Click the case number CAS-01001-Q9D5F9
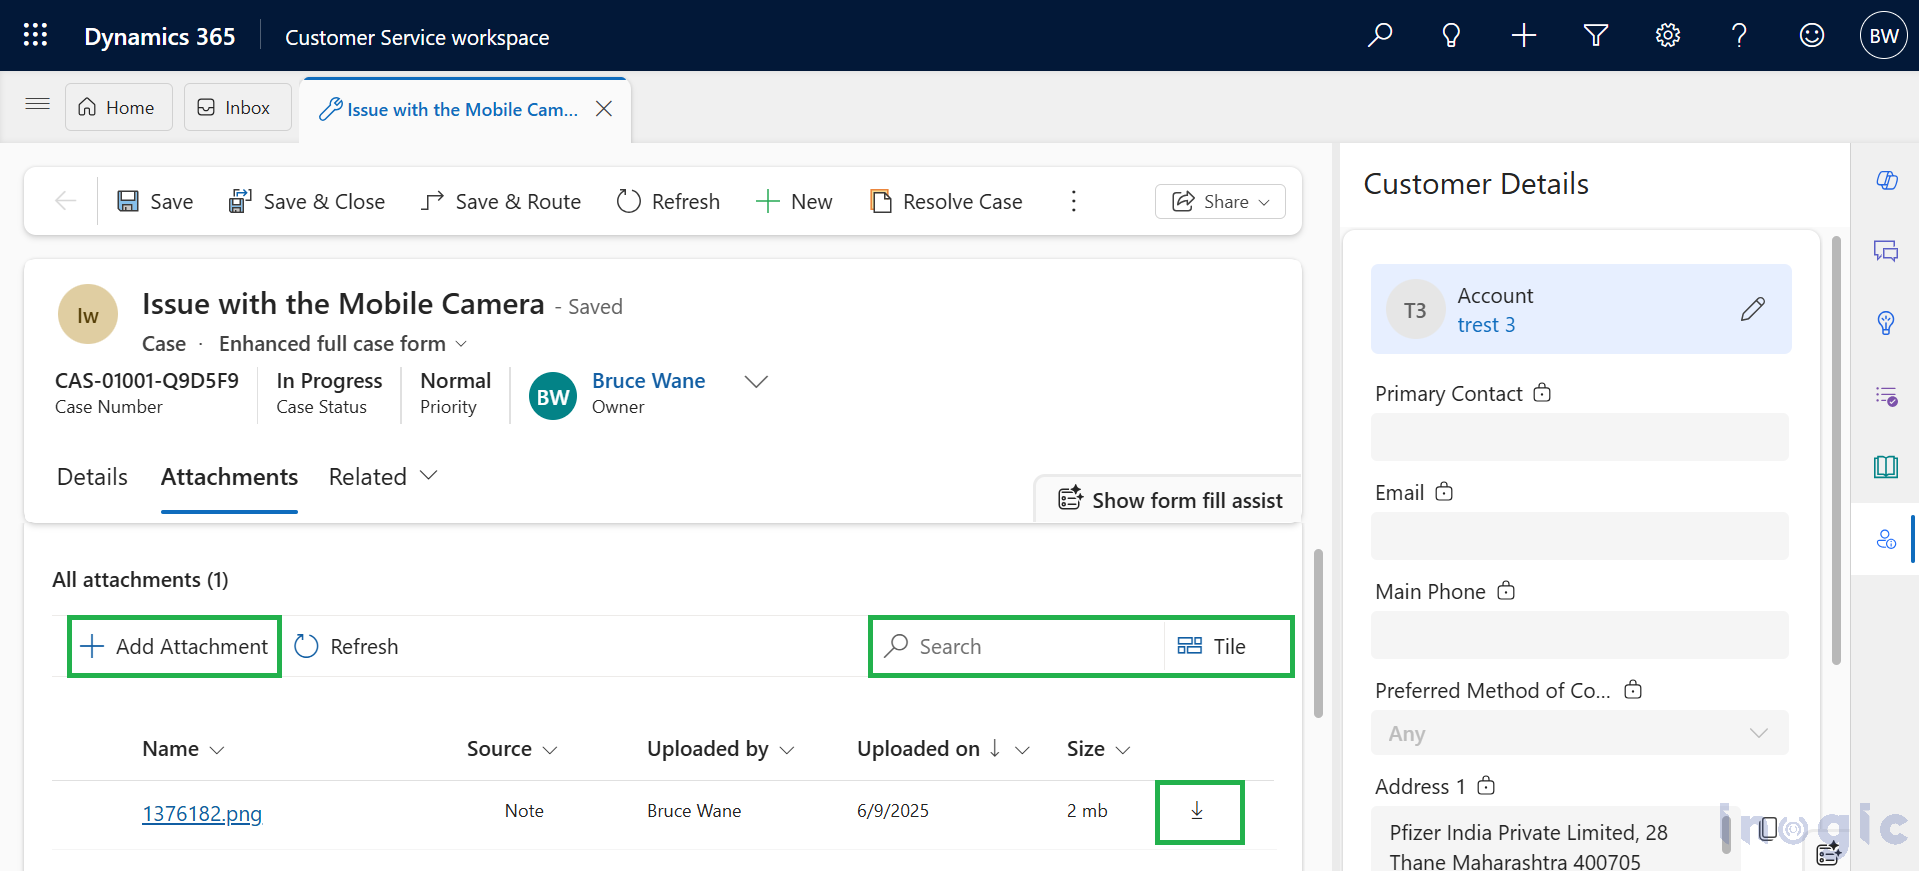This screenshot has height=871, width=1919. pos(147,381)
